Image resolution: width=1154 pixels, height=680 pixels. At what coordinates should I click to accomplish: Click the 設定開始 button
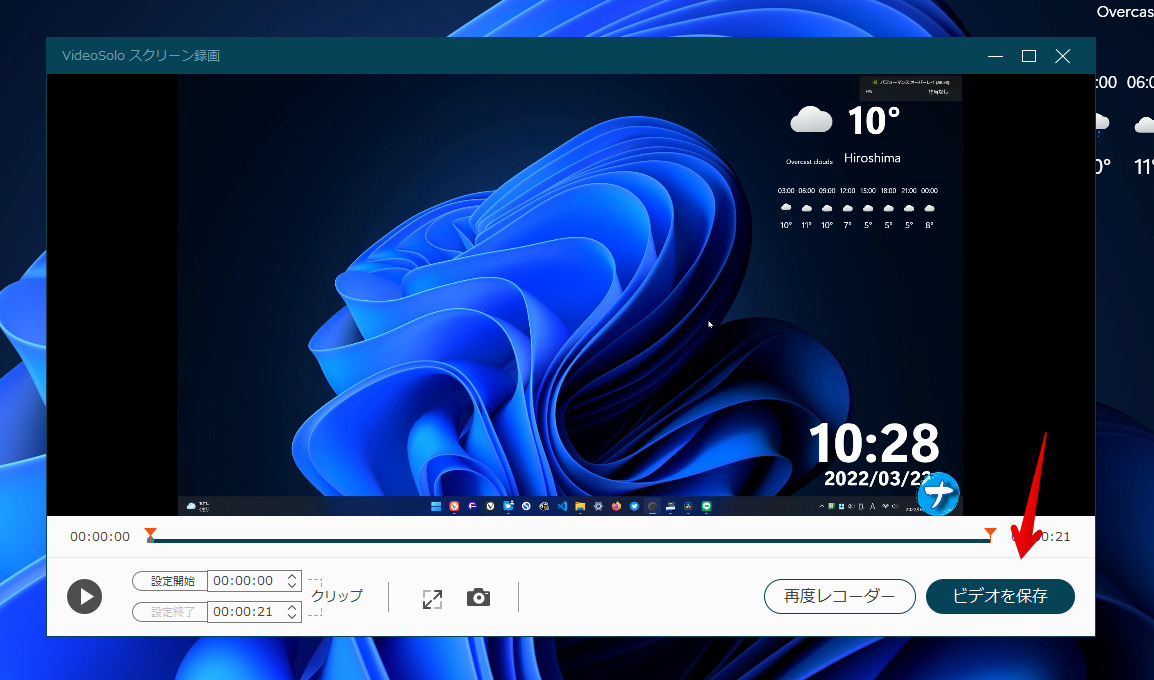click(x=170, y=581)
